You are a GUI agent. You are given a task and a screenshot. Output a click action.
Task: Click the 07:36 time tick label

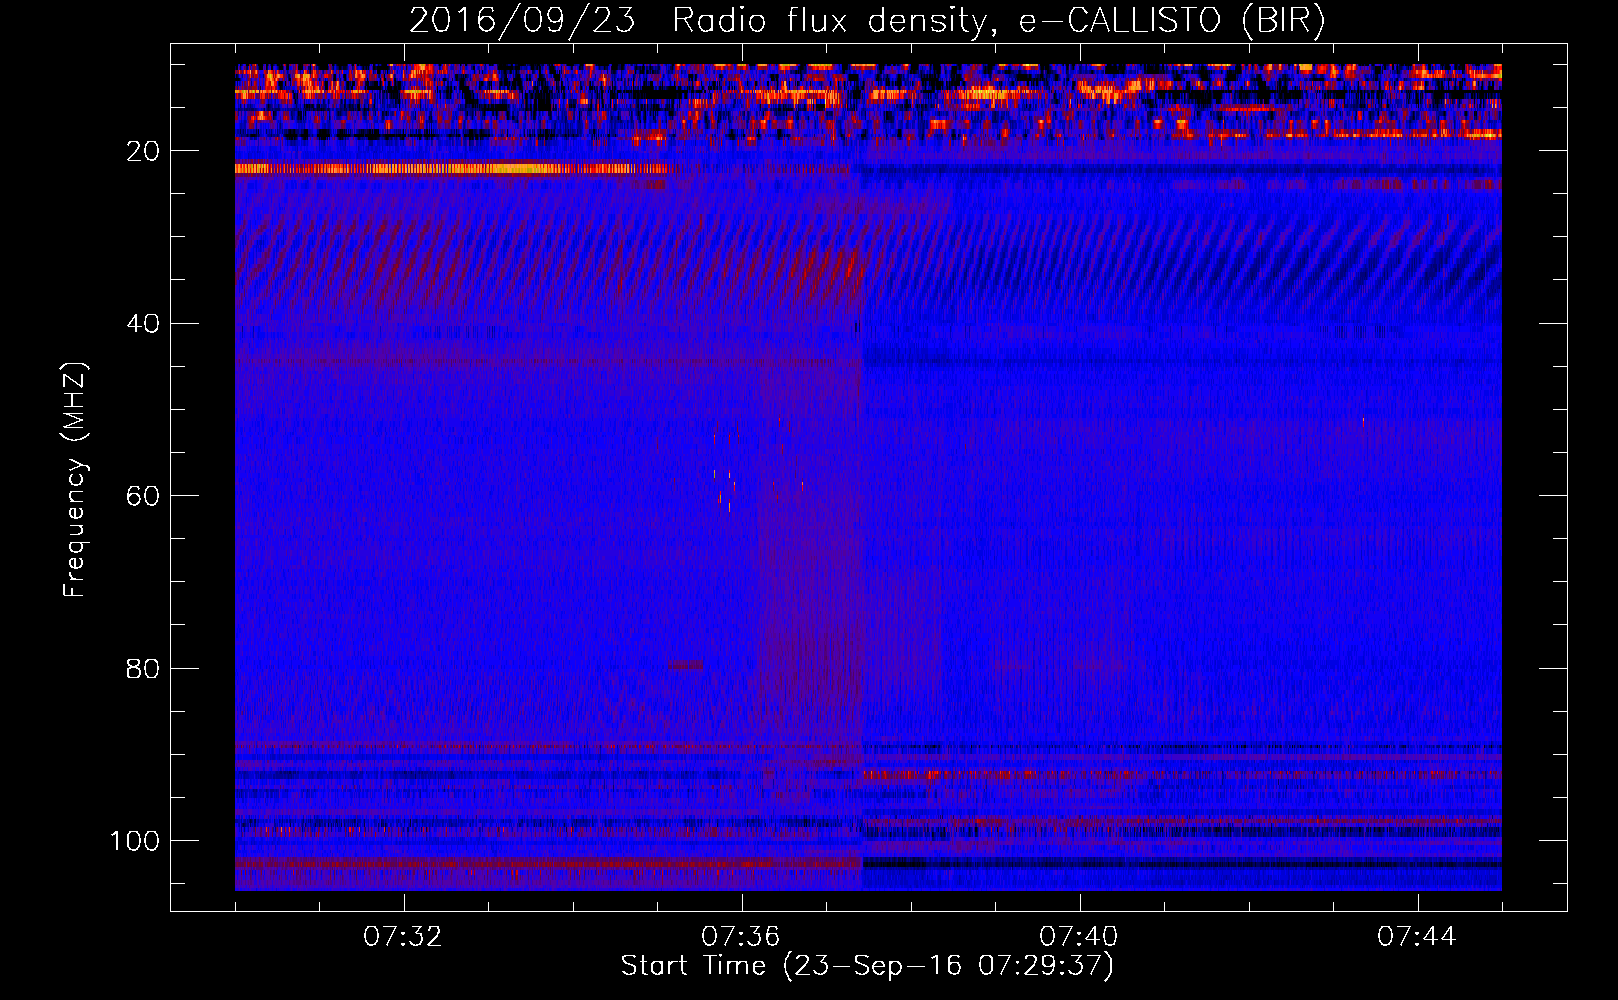pos(741,937)
